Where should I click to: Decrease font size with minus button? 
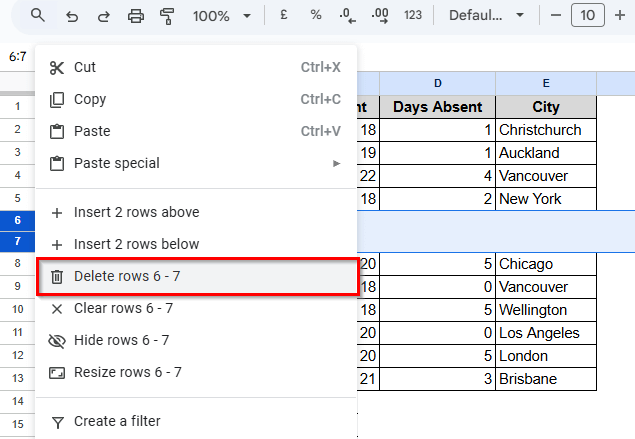[556, 16]
